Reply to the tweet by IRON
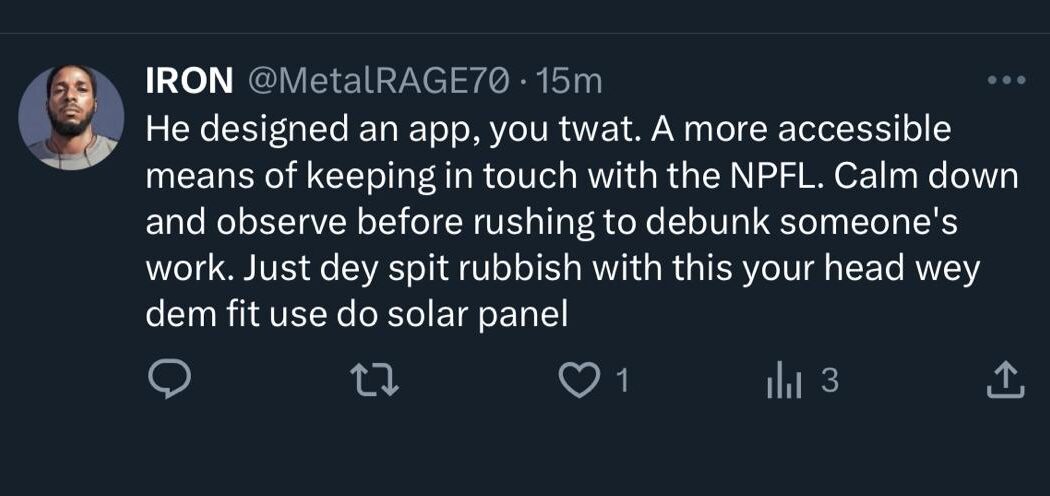The height and width of the screenshot is (496, 1050). click(x=163, y=380)
